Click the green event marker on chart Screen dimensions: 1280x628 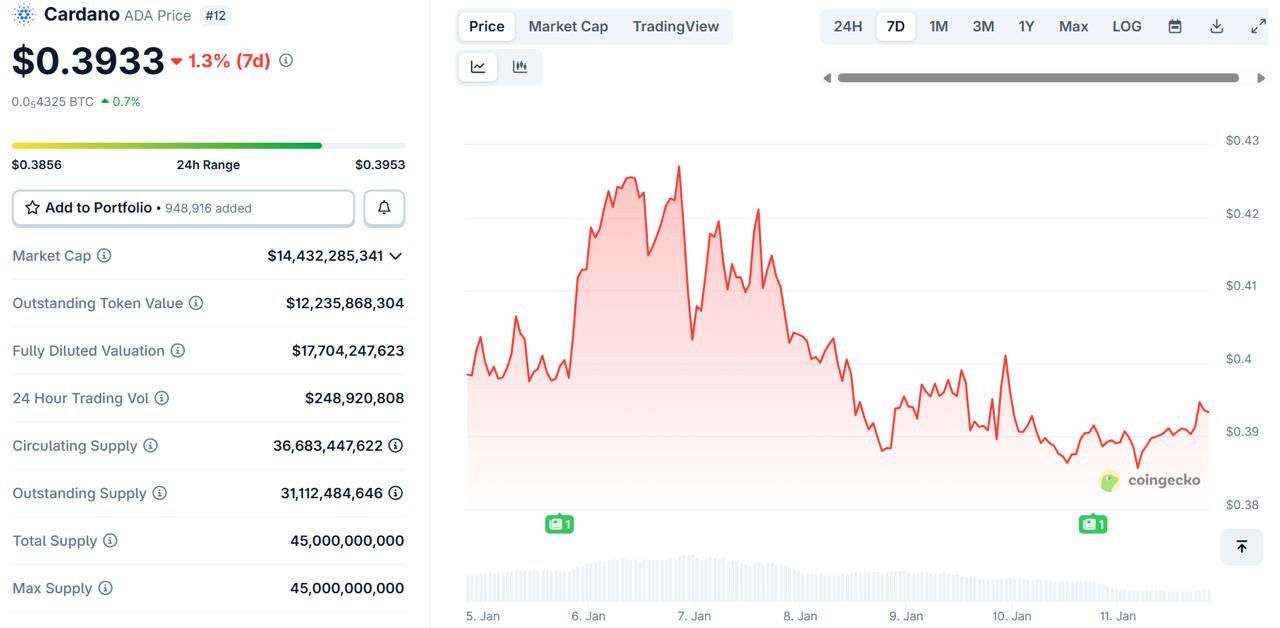click(x=559, y=523)
